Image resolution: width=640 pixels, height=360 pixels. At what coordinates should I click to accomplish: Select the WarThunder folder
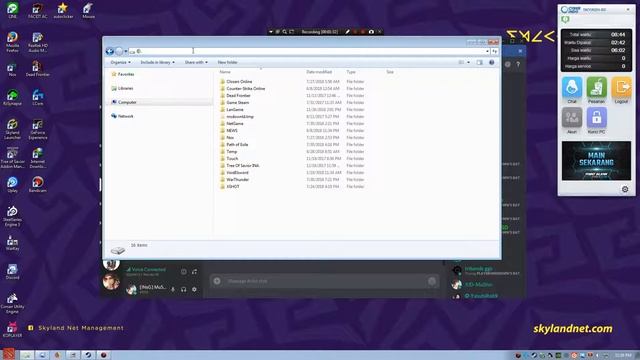click(x=238, y=179)
